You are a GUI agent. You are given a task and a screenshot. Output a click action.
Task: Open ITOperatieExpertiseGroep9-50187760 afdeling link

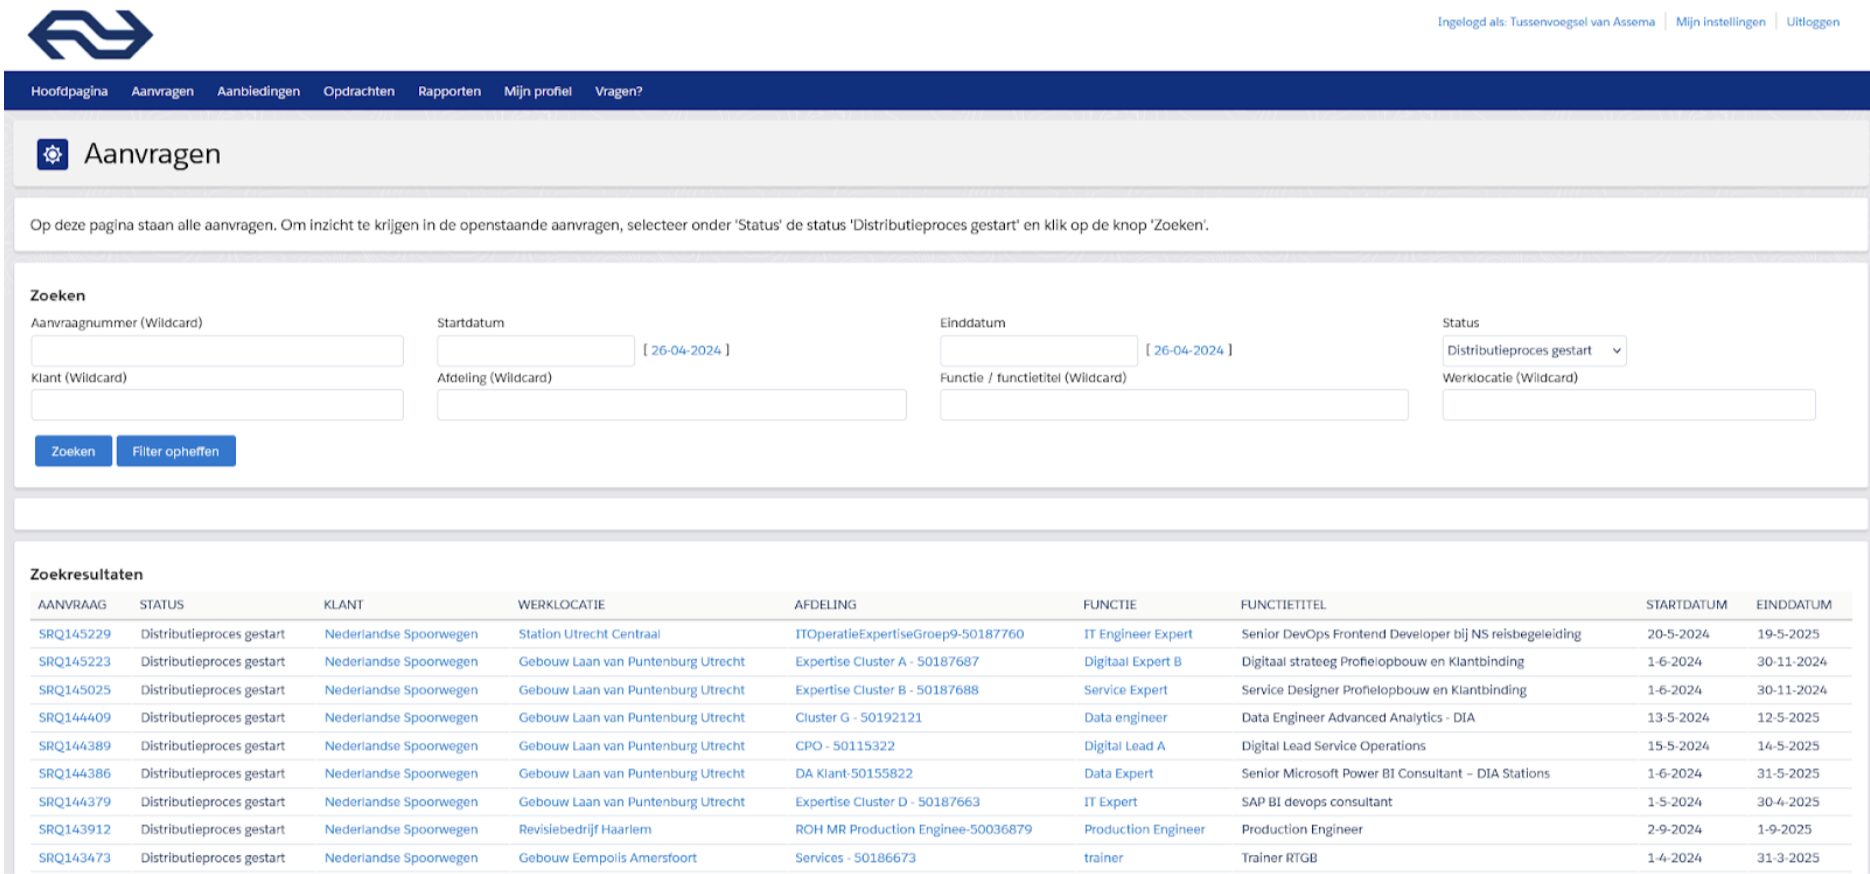pos(909,634)
